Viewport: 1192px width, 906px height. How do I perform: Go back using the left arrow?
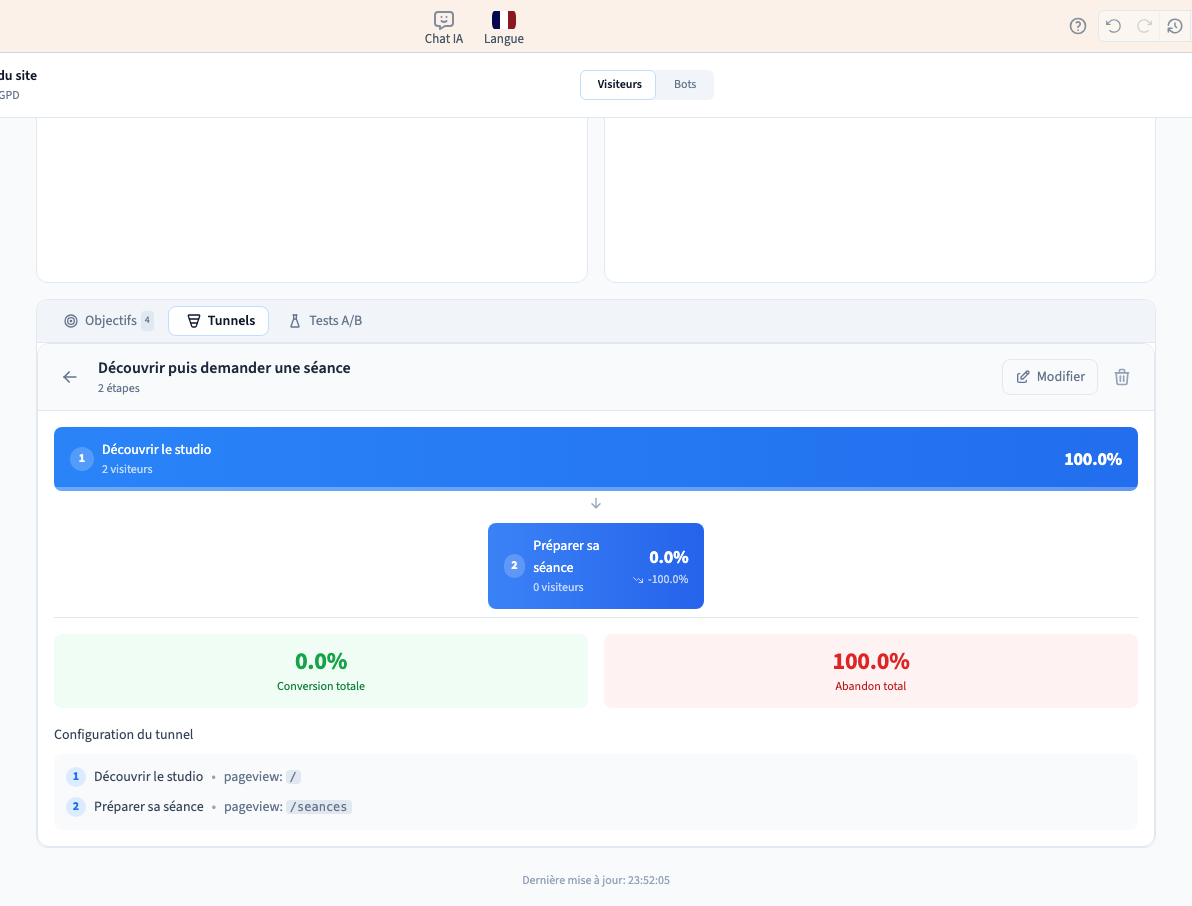coord(70,377)
